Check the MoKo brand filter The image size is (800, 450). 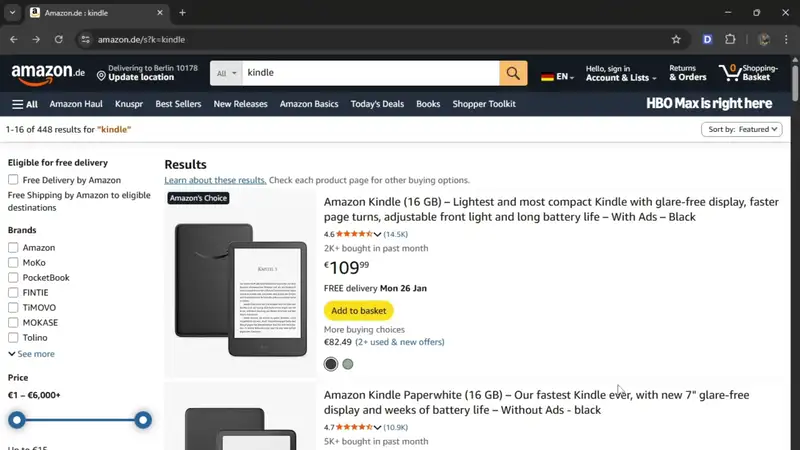point(13,263)
